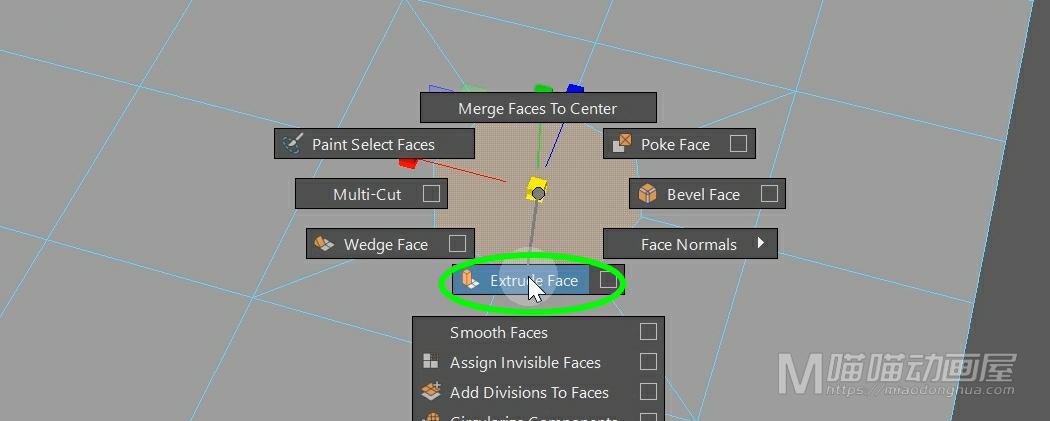Choose Poke Face from marking menu

click(x=679, y=144)
